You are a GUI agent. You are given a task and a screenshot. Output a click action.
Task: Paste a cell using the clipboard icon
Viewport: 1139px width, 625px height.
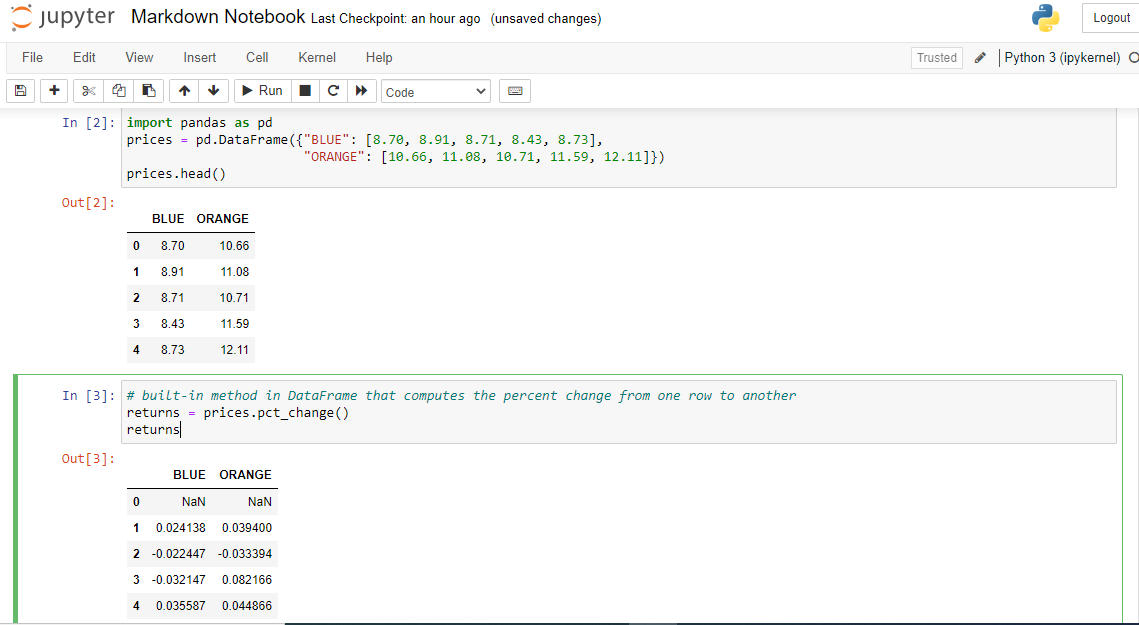pos(150,91)
